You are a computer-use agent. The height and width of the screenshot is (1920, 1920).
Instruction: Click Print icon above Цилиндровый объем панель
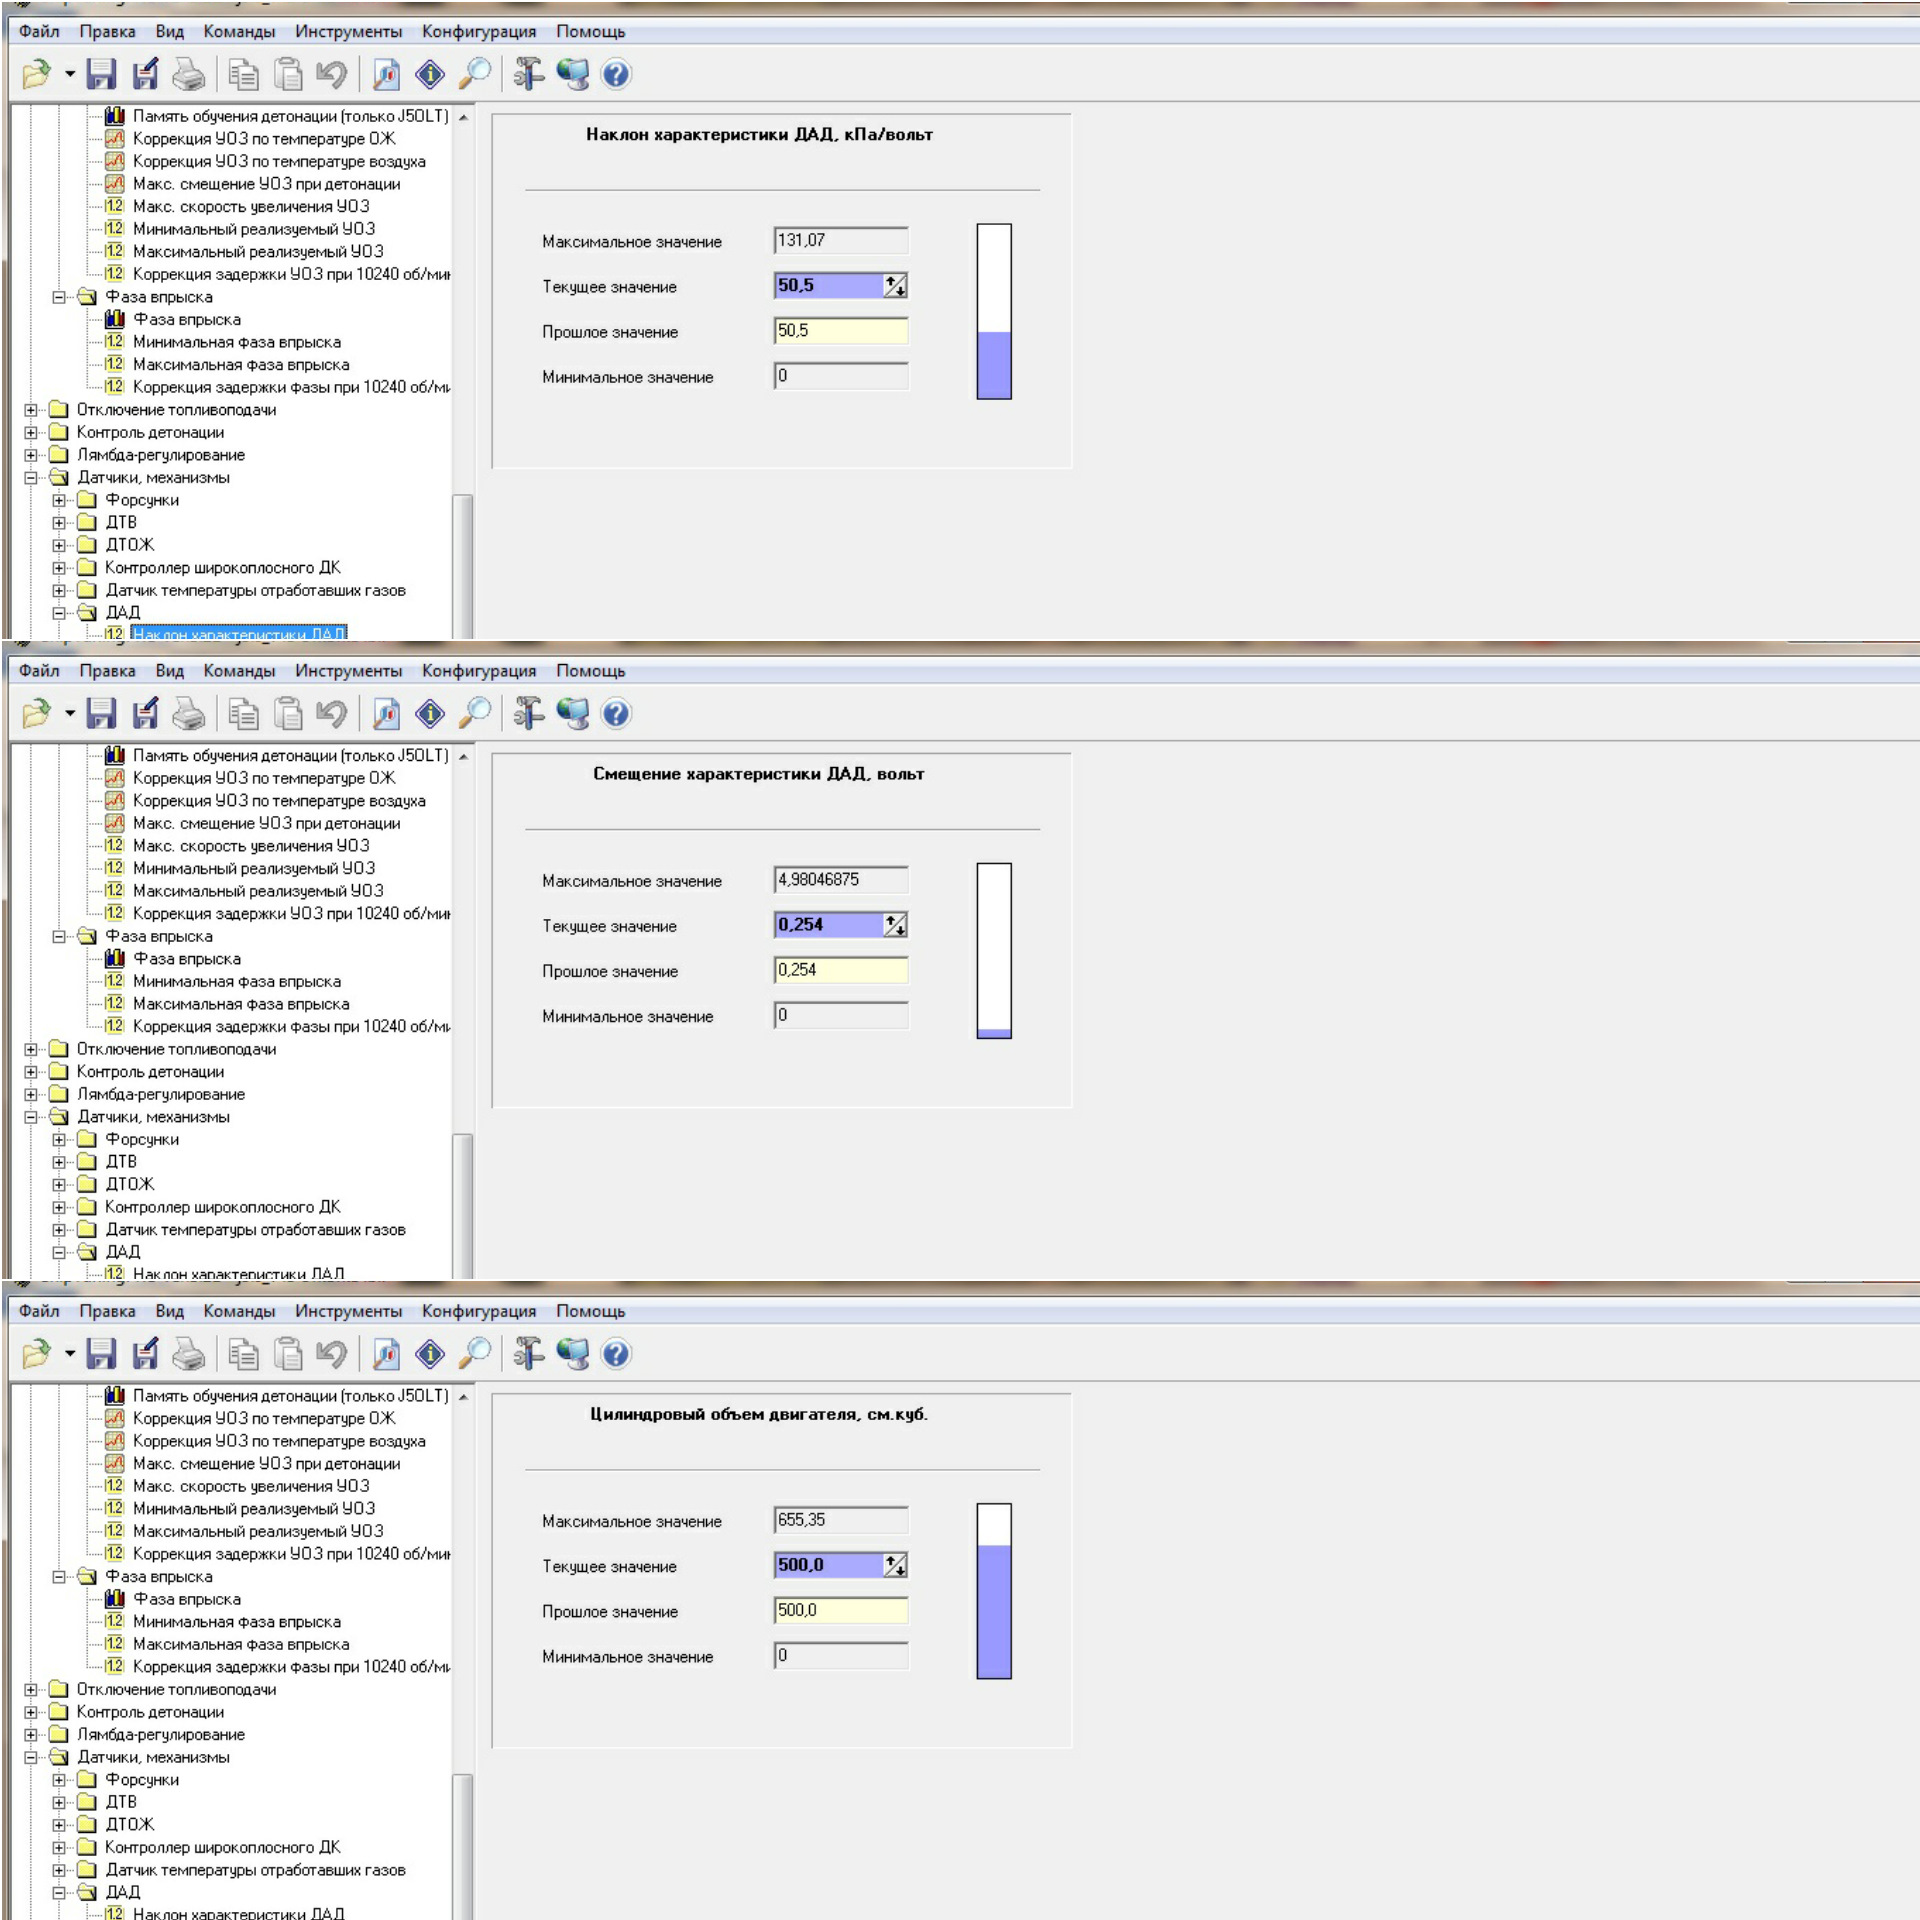189,1354
